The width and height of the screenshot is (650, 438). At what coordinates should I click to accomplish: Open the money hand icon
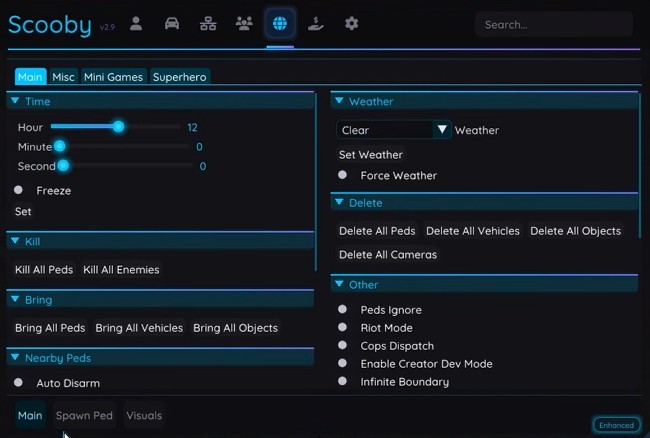(x=316, y=24)
